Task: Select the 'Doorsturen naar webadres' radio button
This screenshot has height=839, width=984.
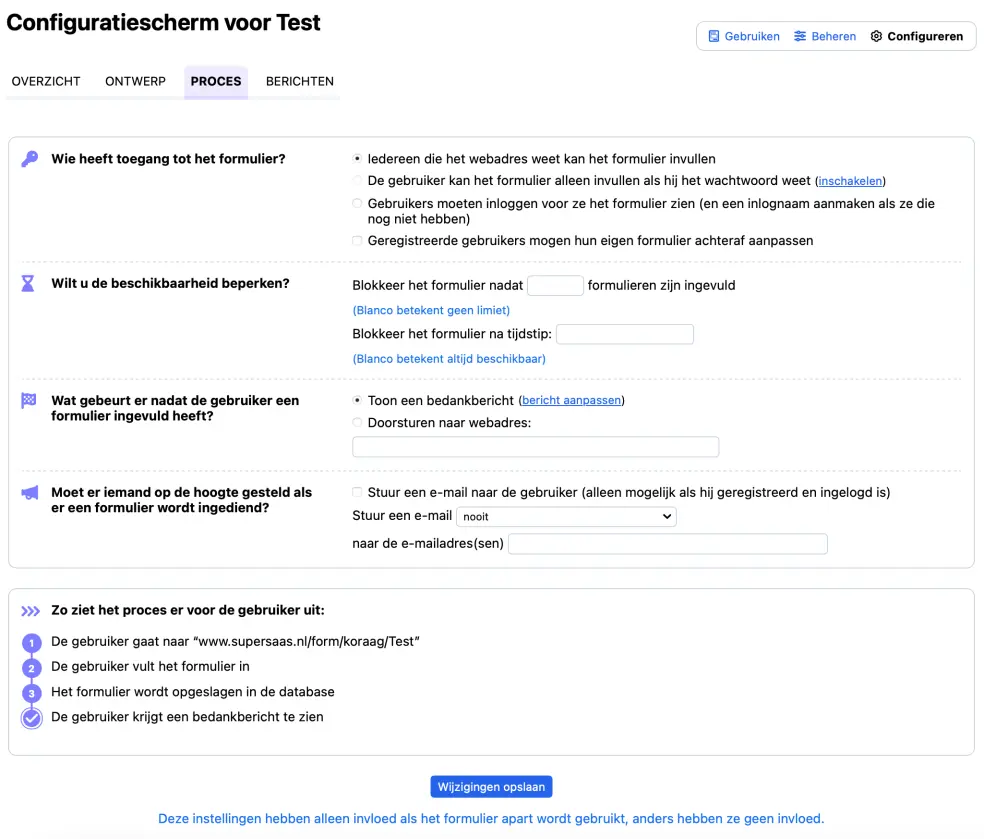Action: pos(358,423)
